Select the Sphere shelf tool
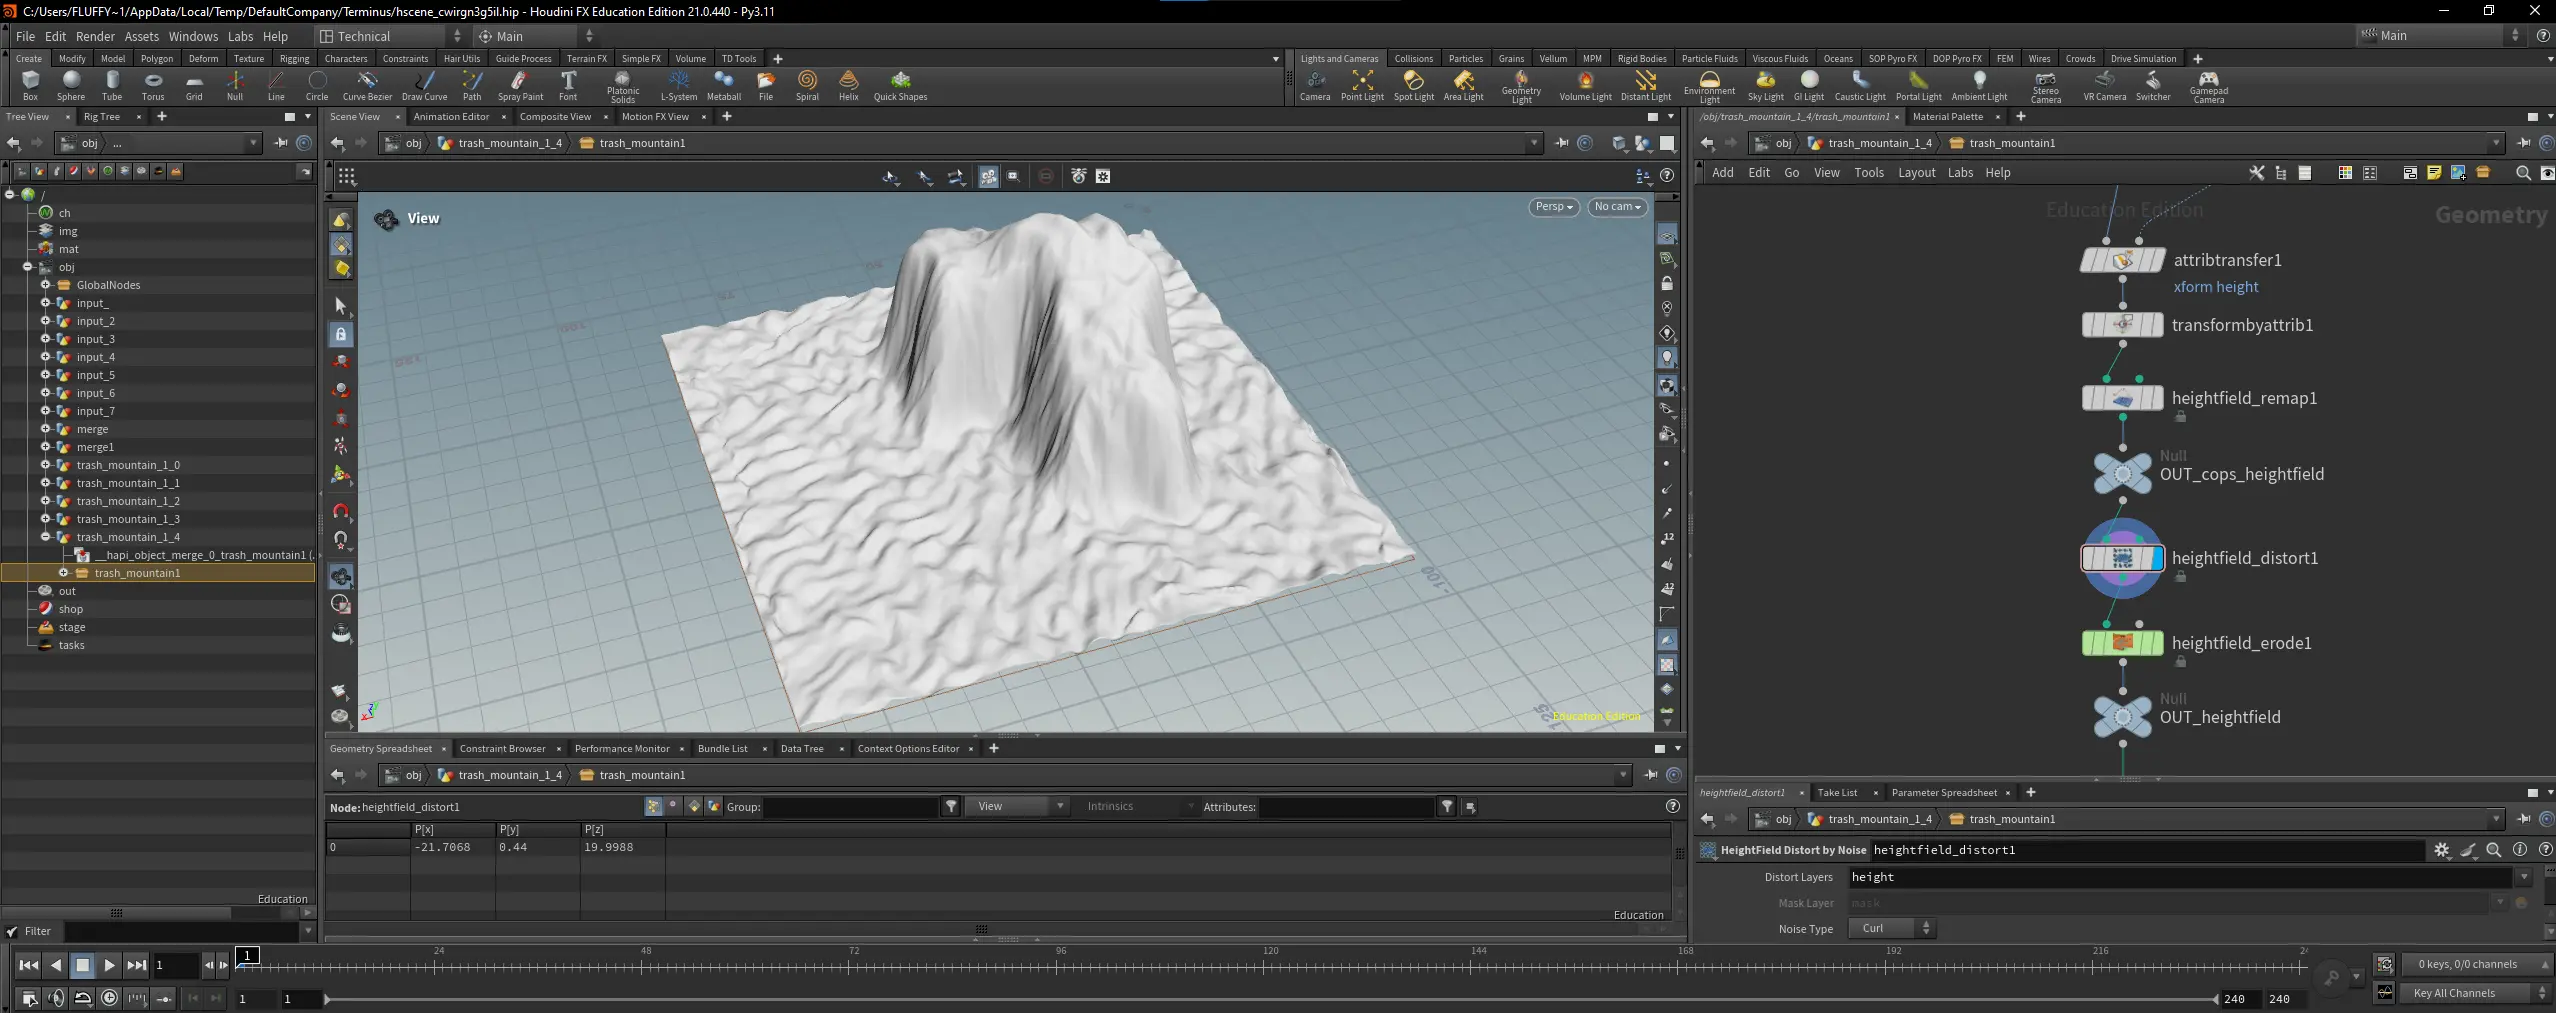Viewport: 2556px width, 1013px height. coord(70,85)
